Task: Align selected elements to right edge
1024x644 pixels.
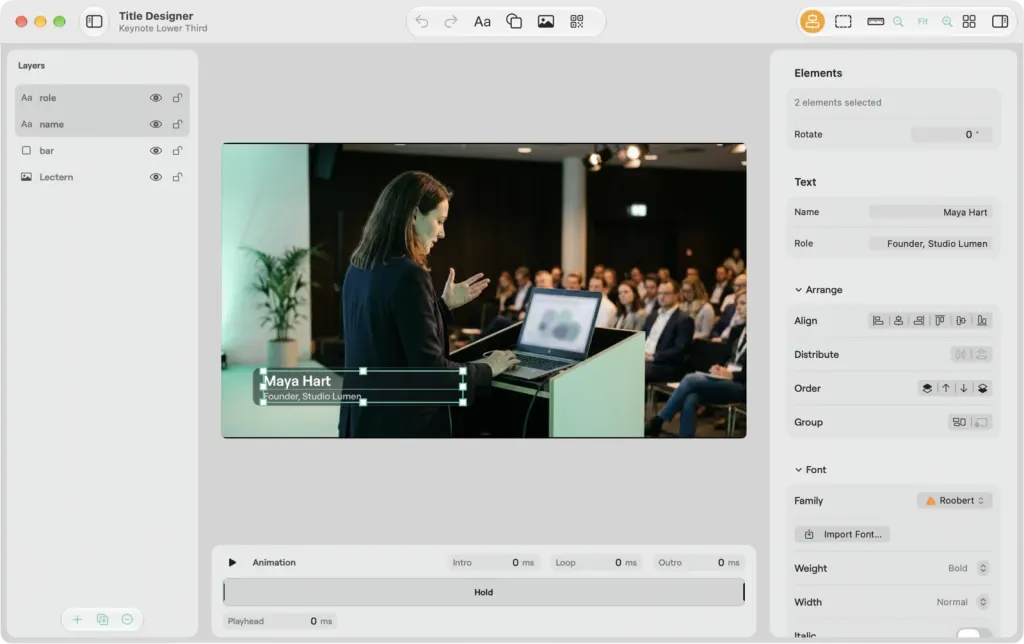Action: (919, 321)
